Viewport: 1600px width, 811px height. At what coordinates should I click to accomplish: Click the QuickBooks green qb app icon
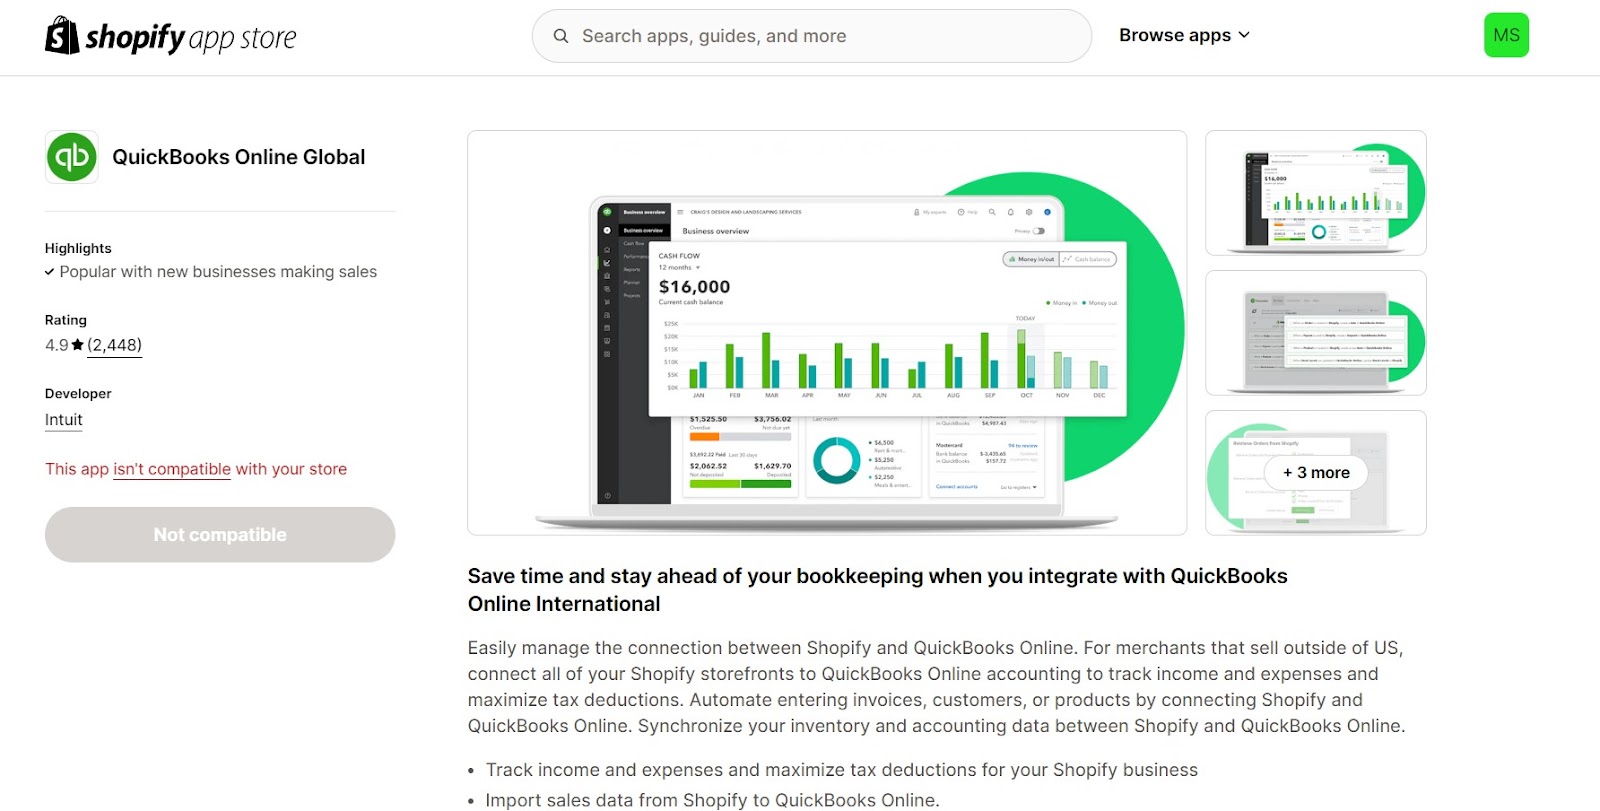(x=72, y=157)
